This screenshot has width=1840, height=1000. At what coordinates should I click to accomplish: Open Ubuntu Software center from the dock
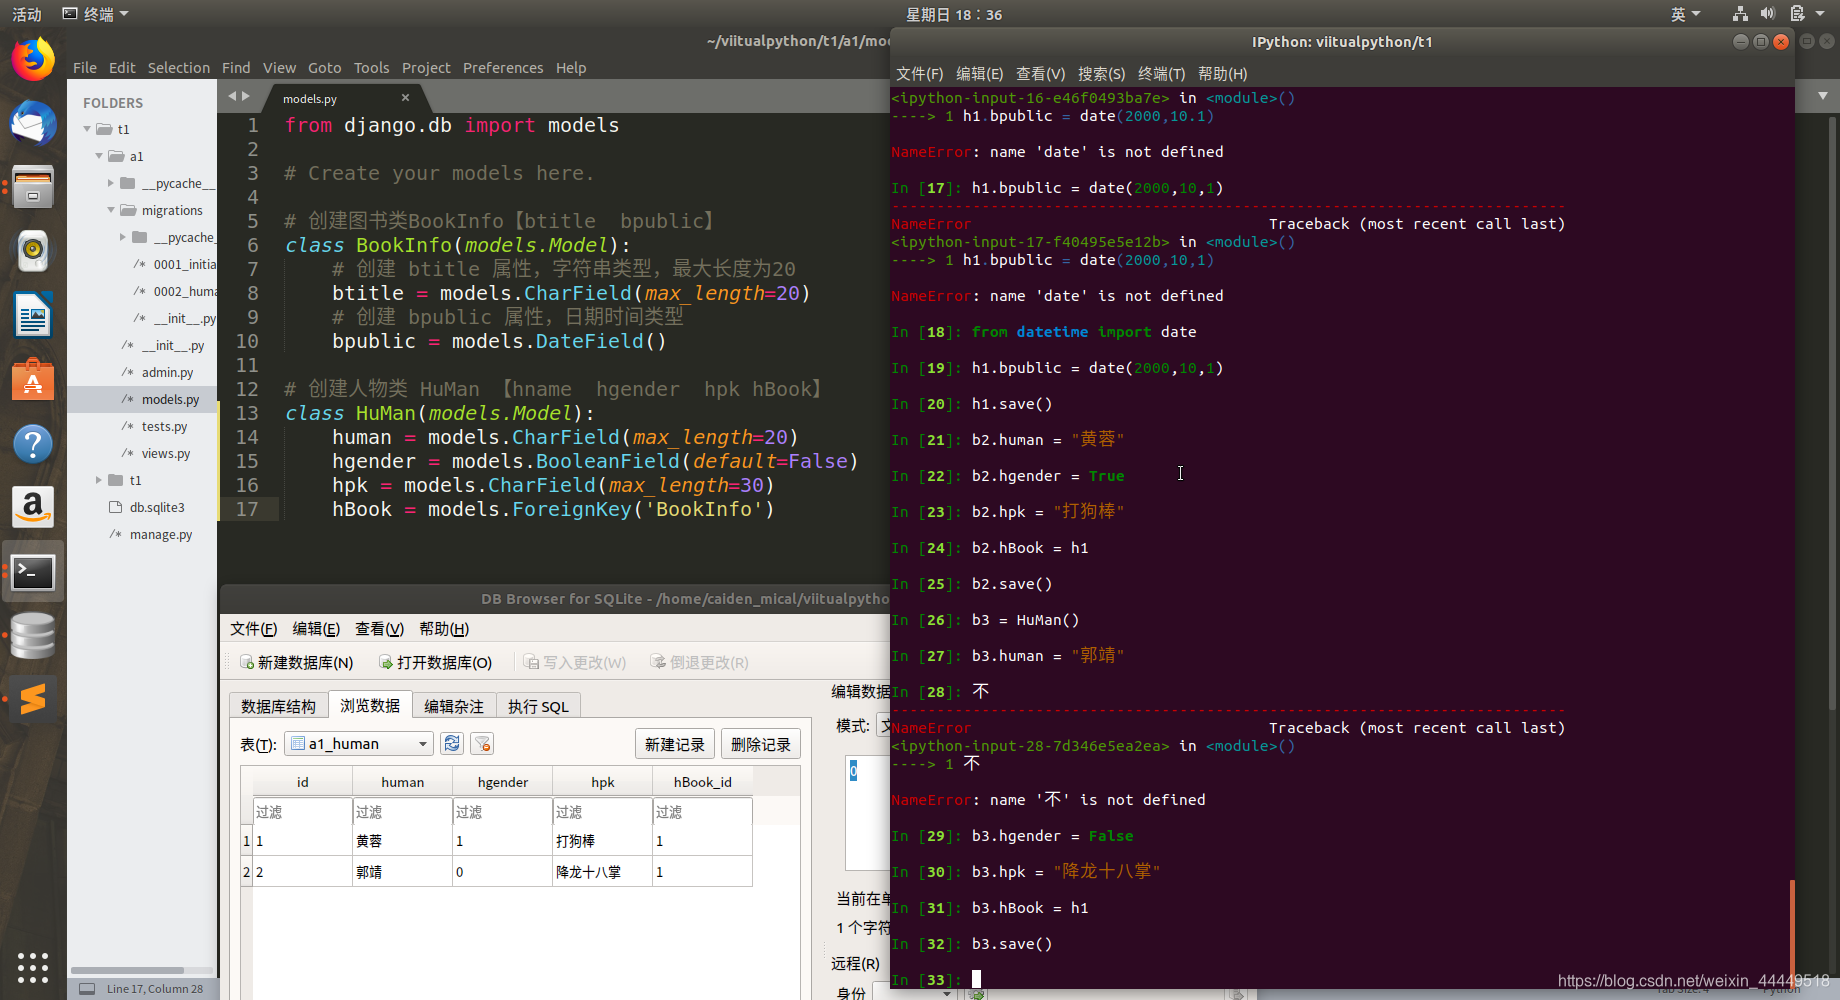pos(33,380)
